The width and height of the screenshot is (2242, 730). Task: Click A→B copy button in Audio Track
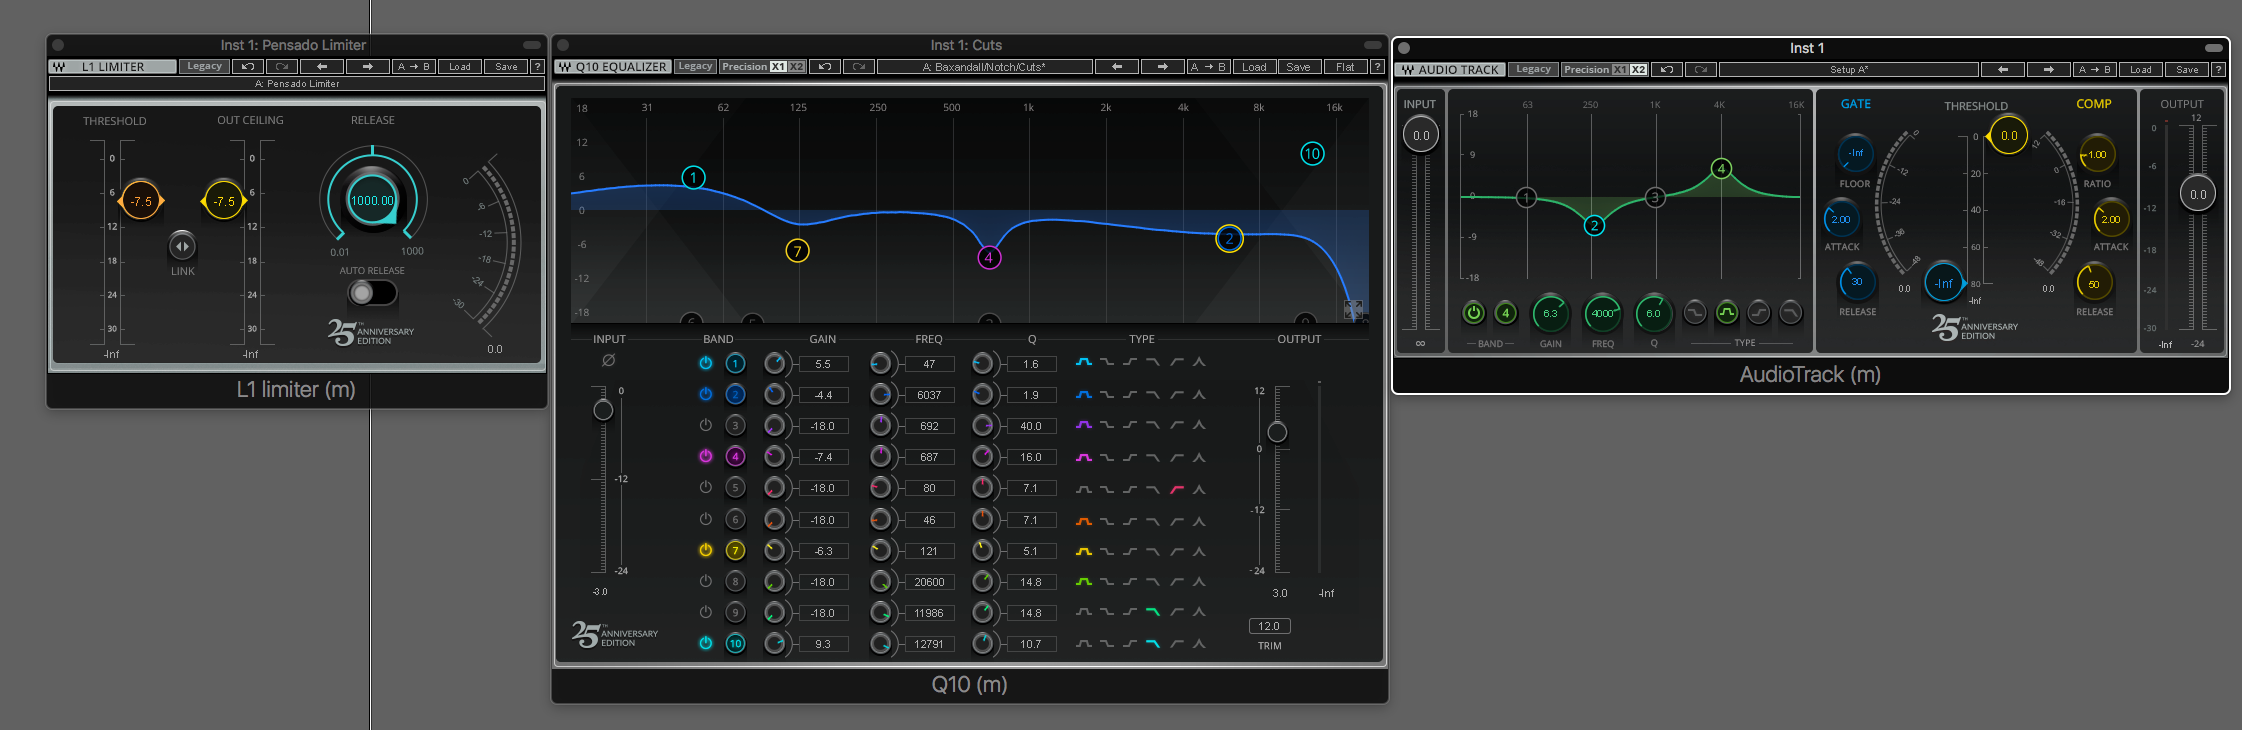point(2095,70)
